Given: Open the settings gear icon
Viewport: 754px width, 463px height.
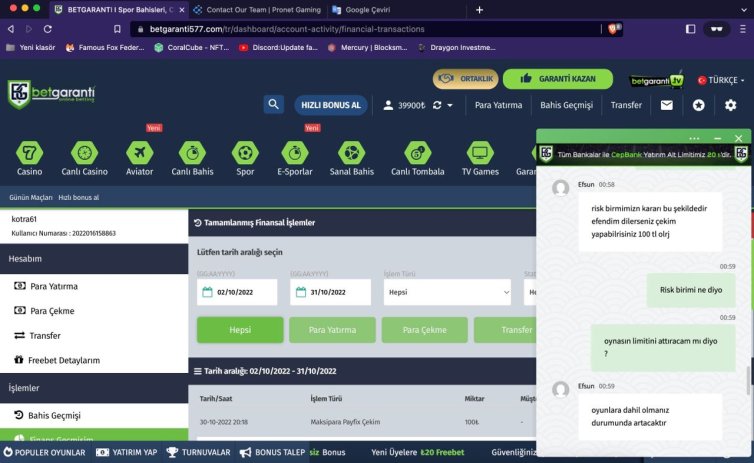Looking at the screenshot, I should [x=730, y=105].
